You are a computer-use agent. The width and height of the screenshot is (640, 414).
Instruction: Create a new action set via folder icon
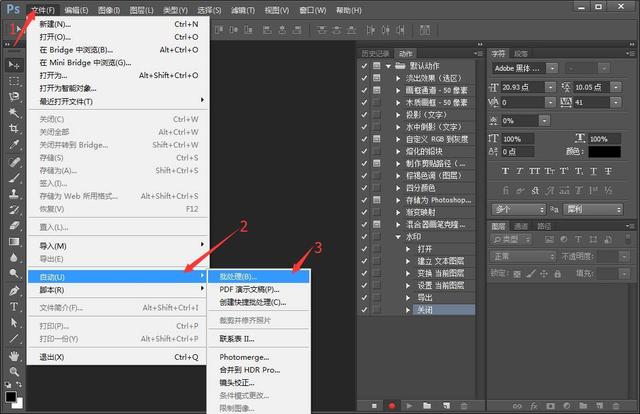click(427, 406)
